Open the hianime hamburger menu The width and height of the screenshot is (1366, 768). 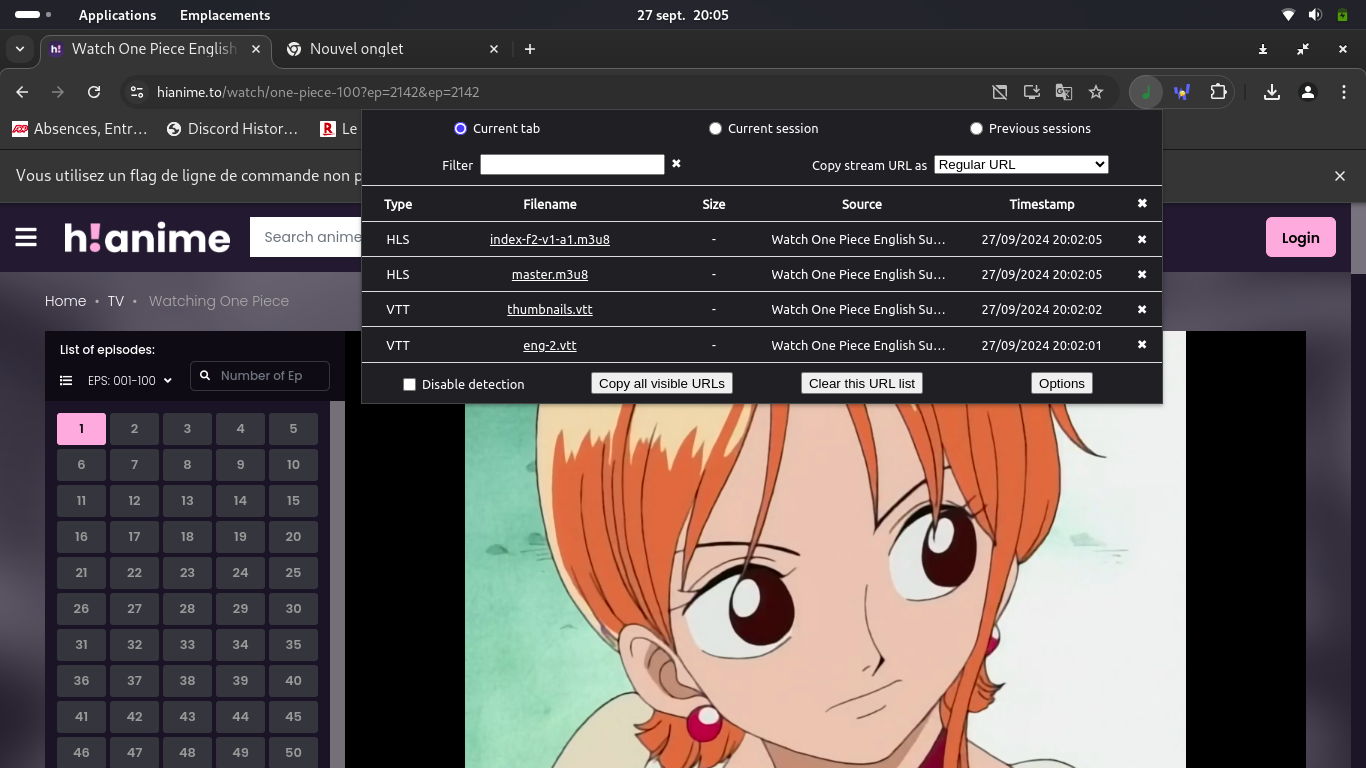[26, 237]
